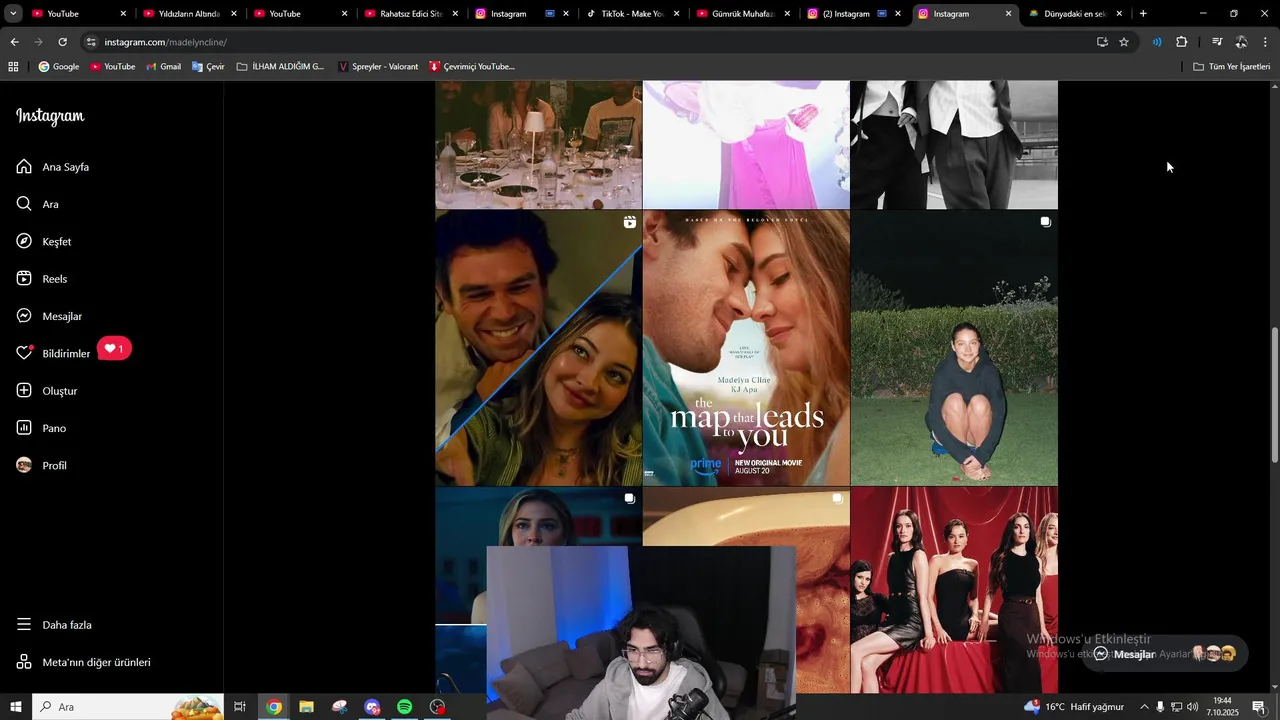The image size is (1280, 720).
Task: Open Task View on the taskbar
Action: [x=240, y=707]
